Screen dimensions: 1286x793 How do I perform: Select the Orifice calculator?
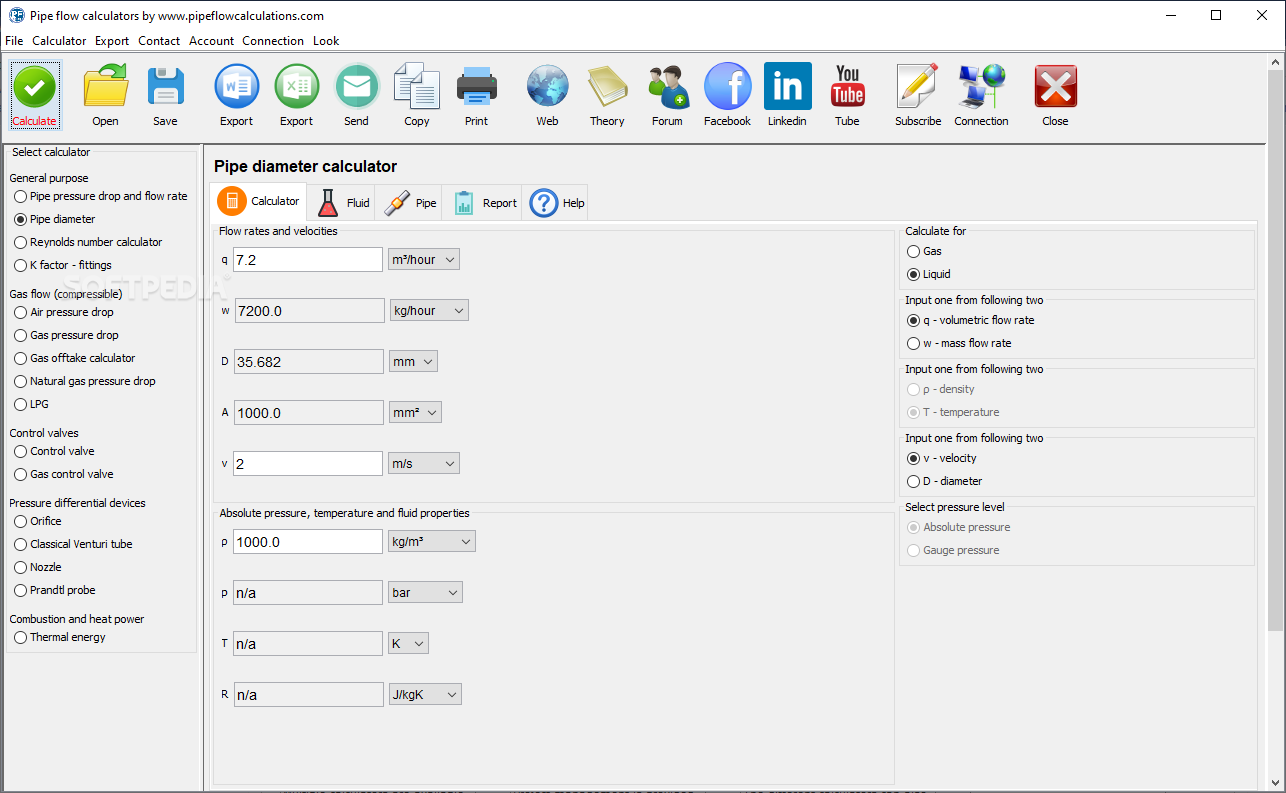[38, 521]
